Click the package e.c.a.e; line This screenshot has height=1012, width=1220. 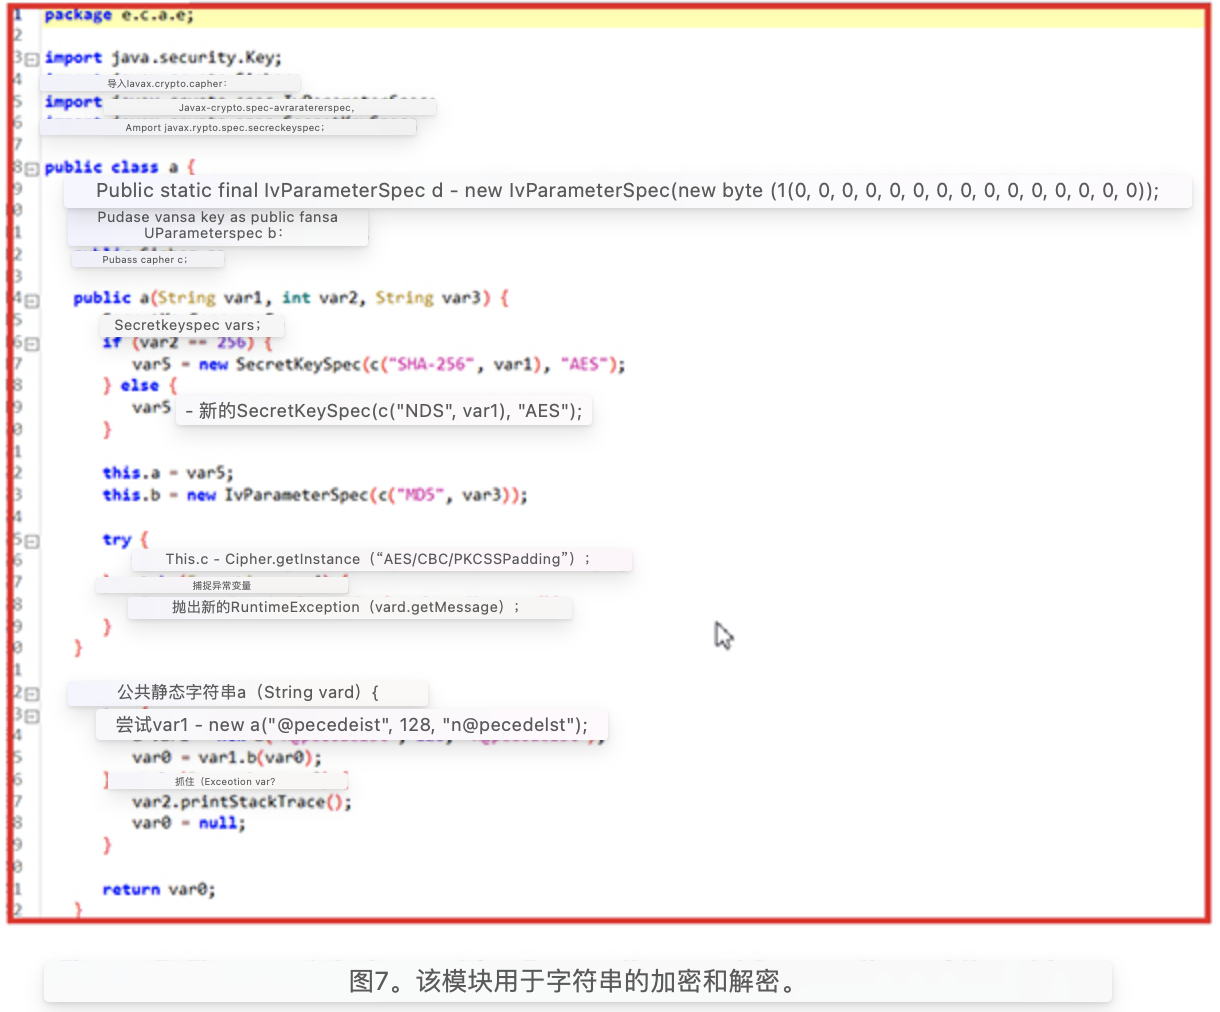[x=119, y=15]
